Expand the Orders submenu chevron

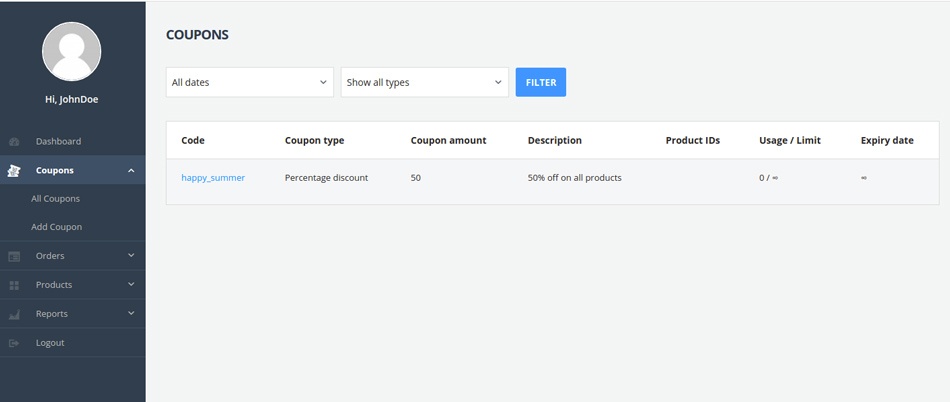pyautogui.click(x=131, y=256)
